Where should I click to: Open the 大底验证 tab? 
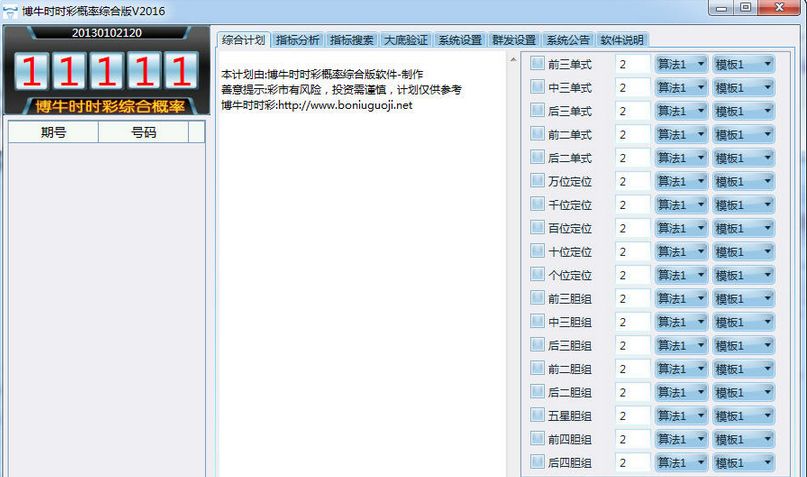tap(406, 40)
